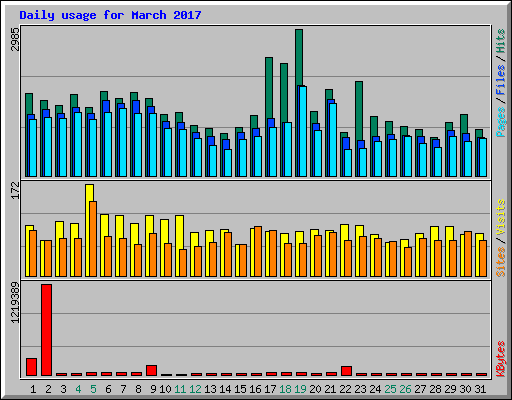Click green weekend day label 12
The width and height of the screenshot is (512, 400).
click(195, 389)
